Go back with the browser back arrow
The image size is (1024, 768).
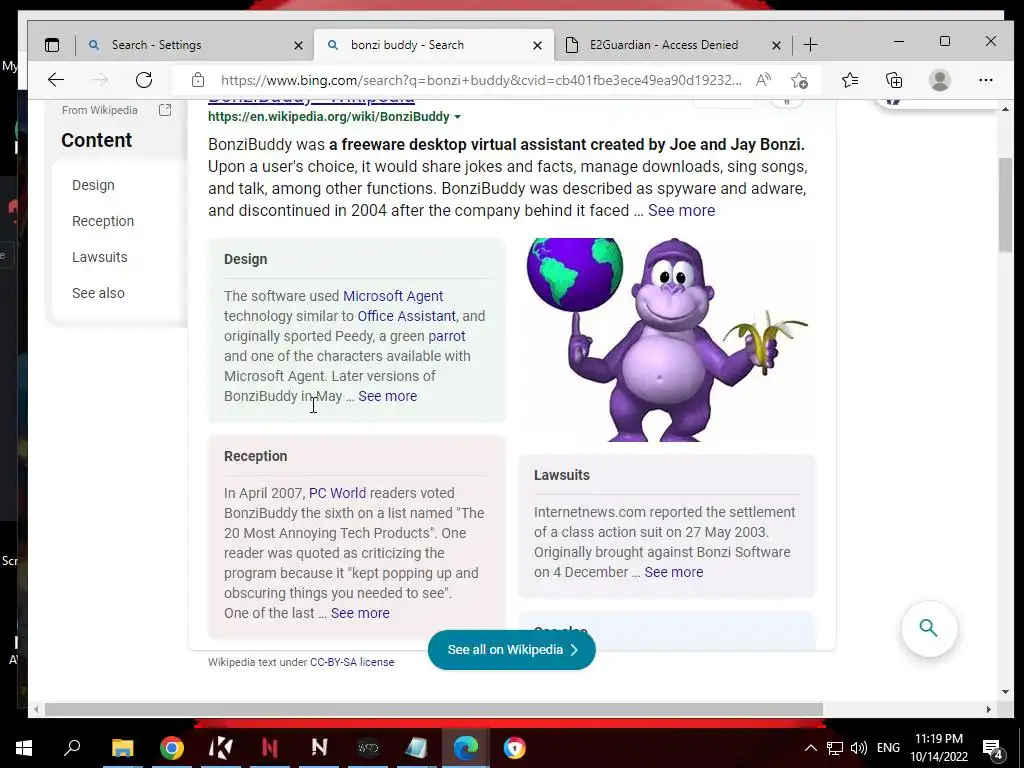[x=56, y=80]
